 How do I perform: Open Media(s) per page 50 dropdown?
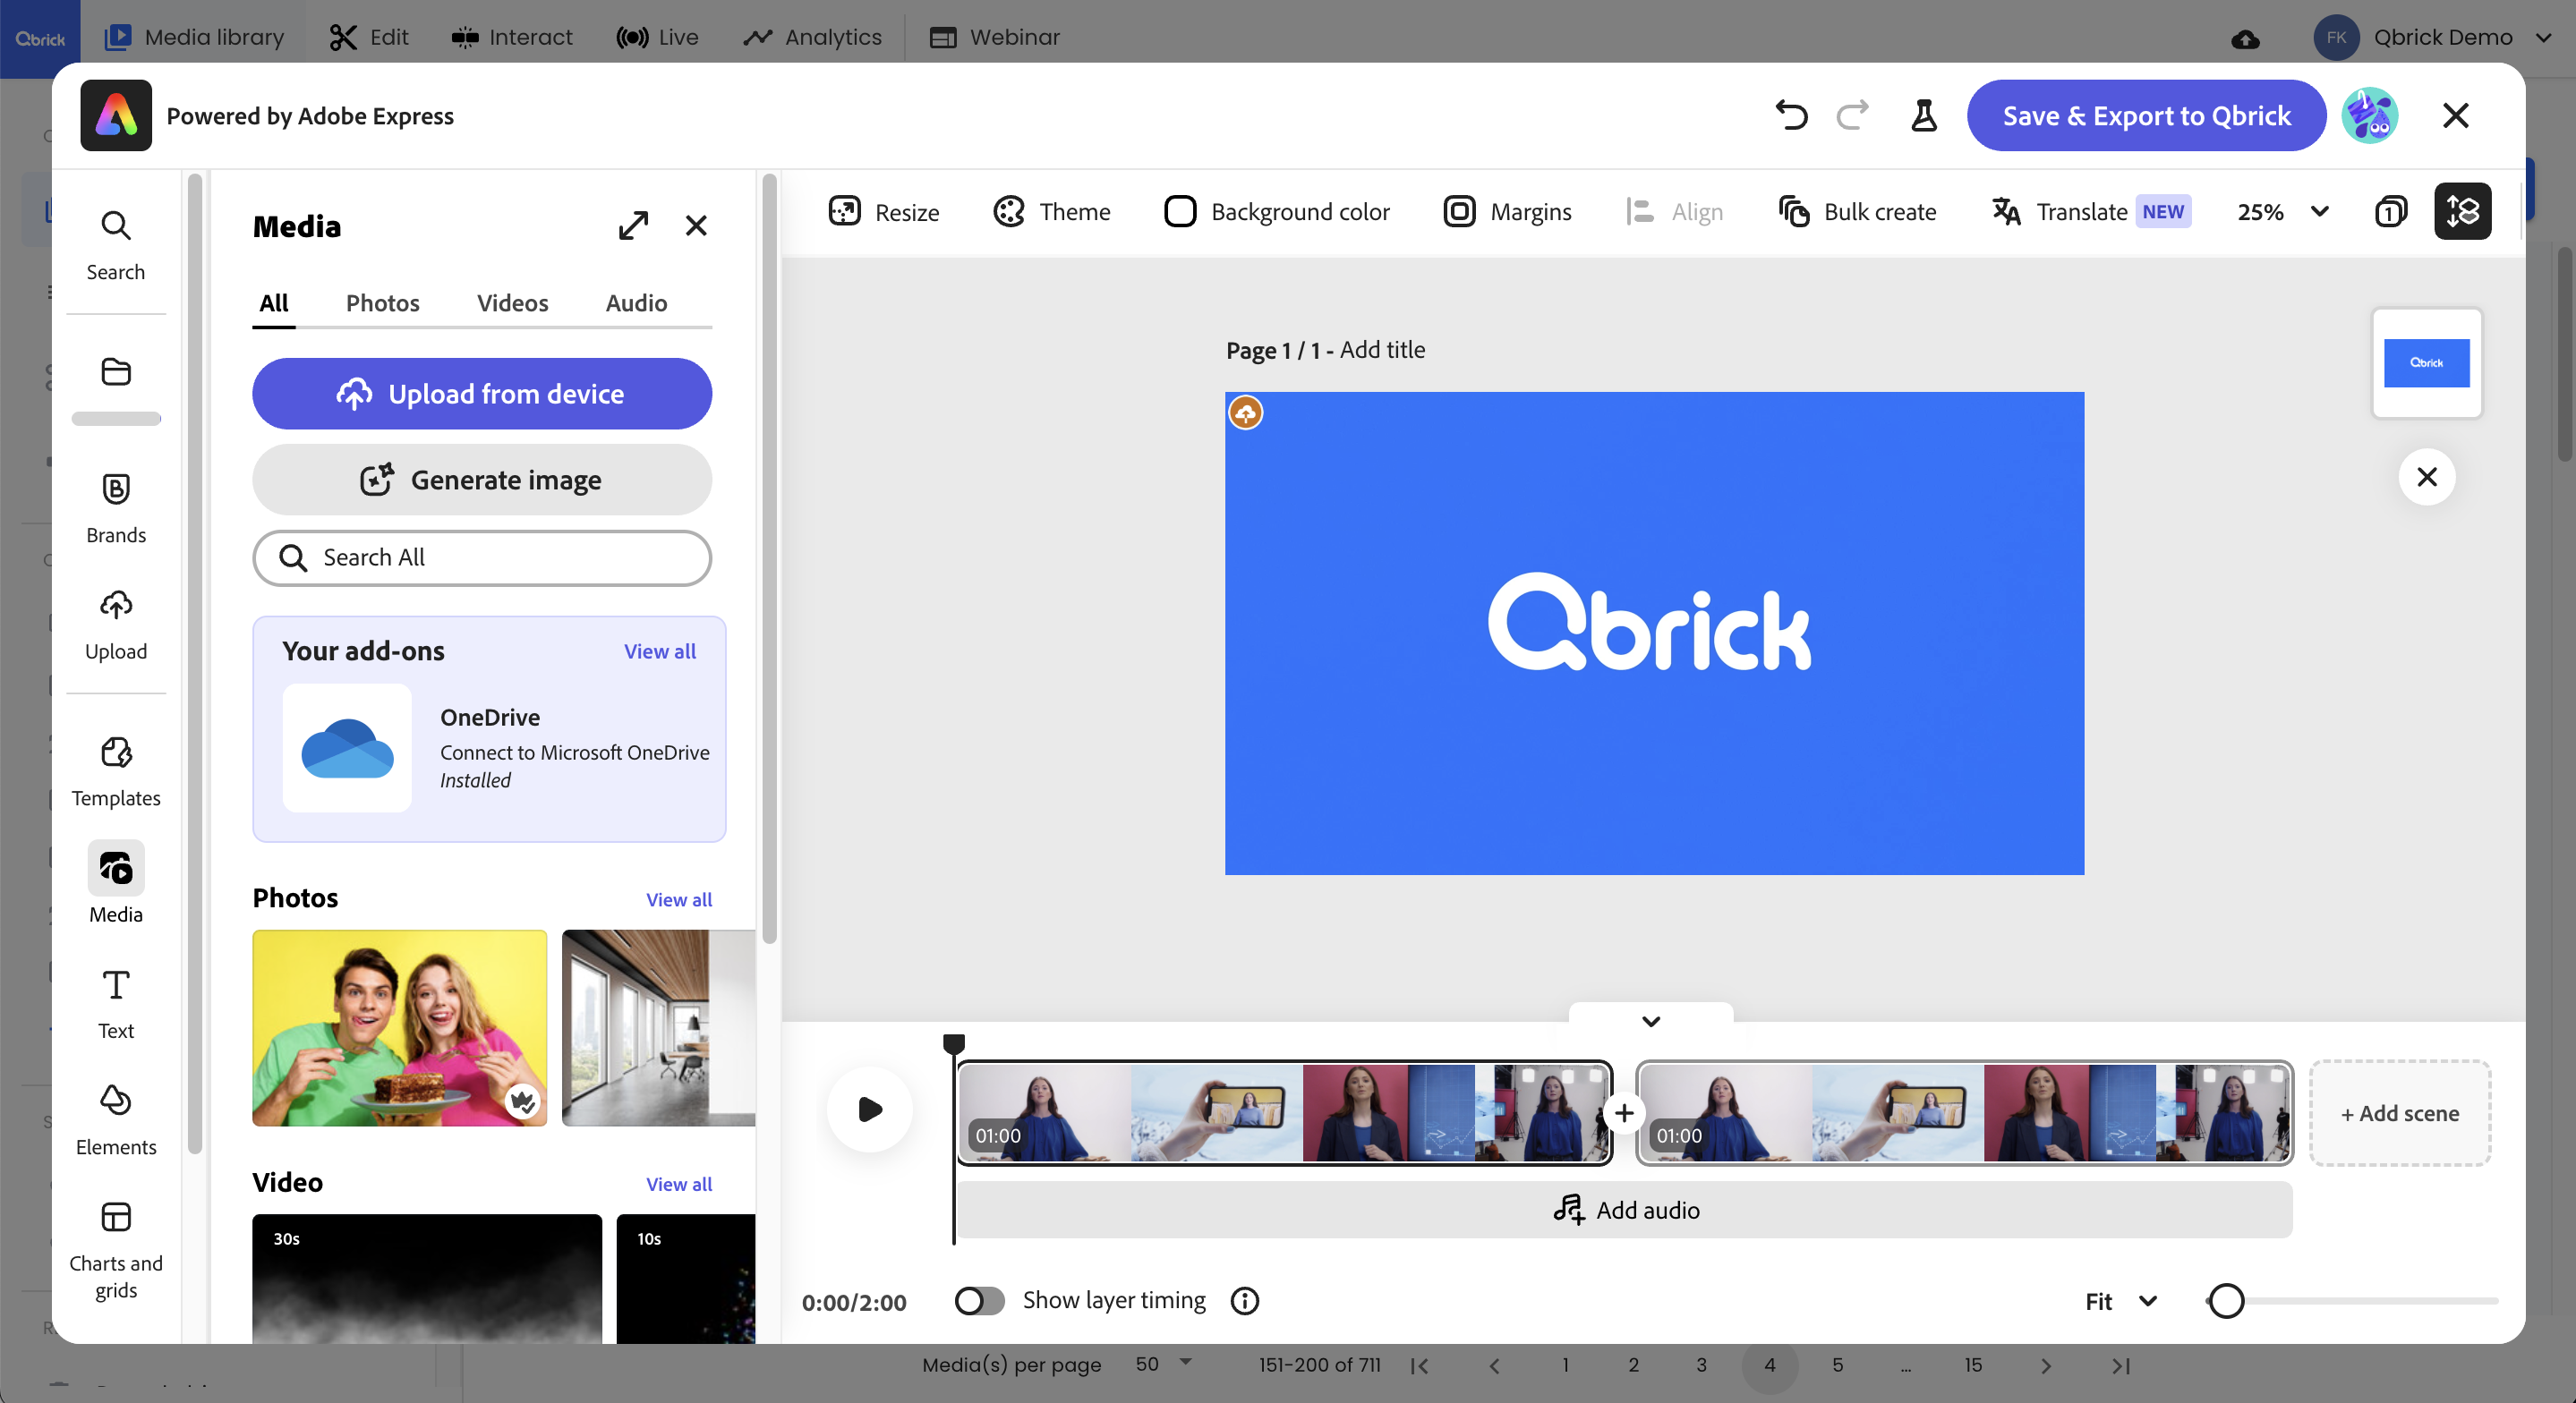[1164, 1364]
